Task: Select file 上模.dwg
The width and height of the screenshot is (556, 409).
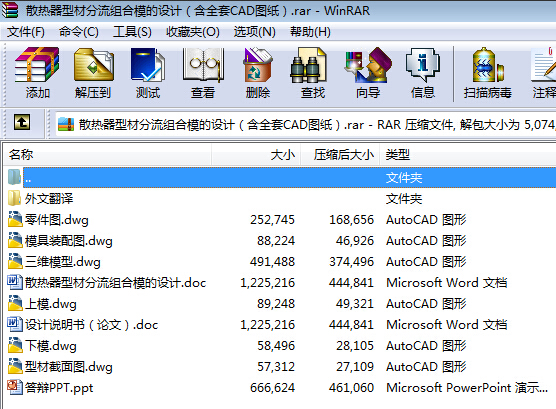Action: 50,304
